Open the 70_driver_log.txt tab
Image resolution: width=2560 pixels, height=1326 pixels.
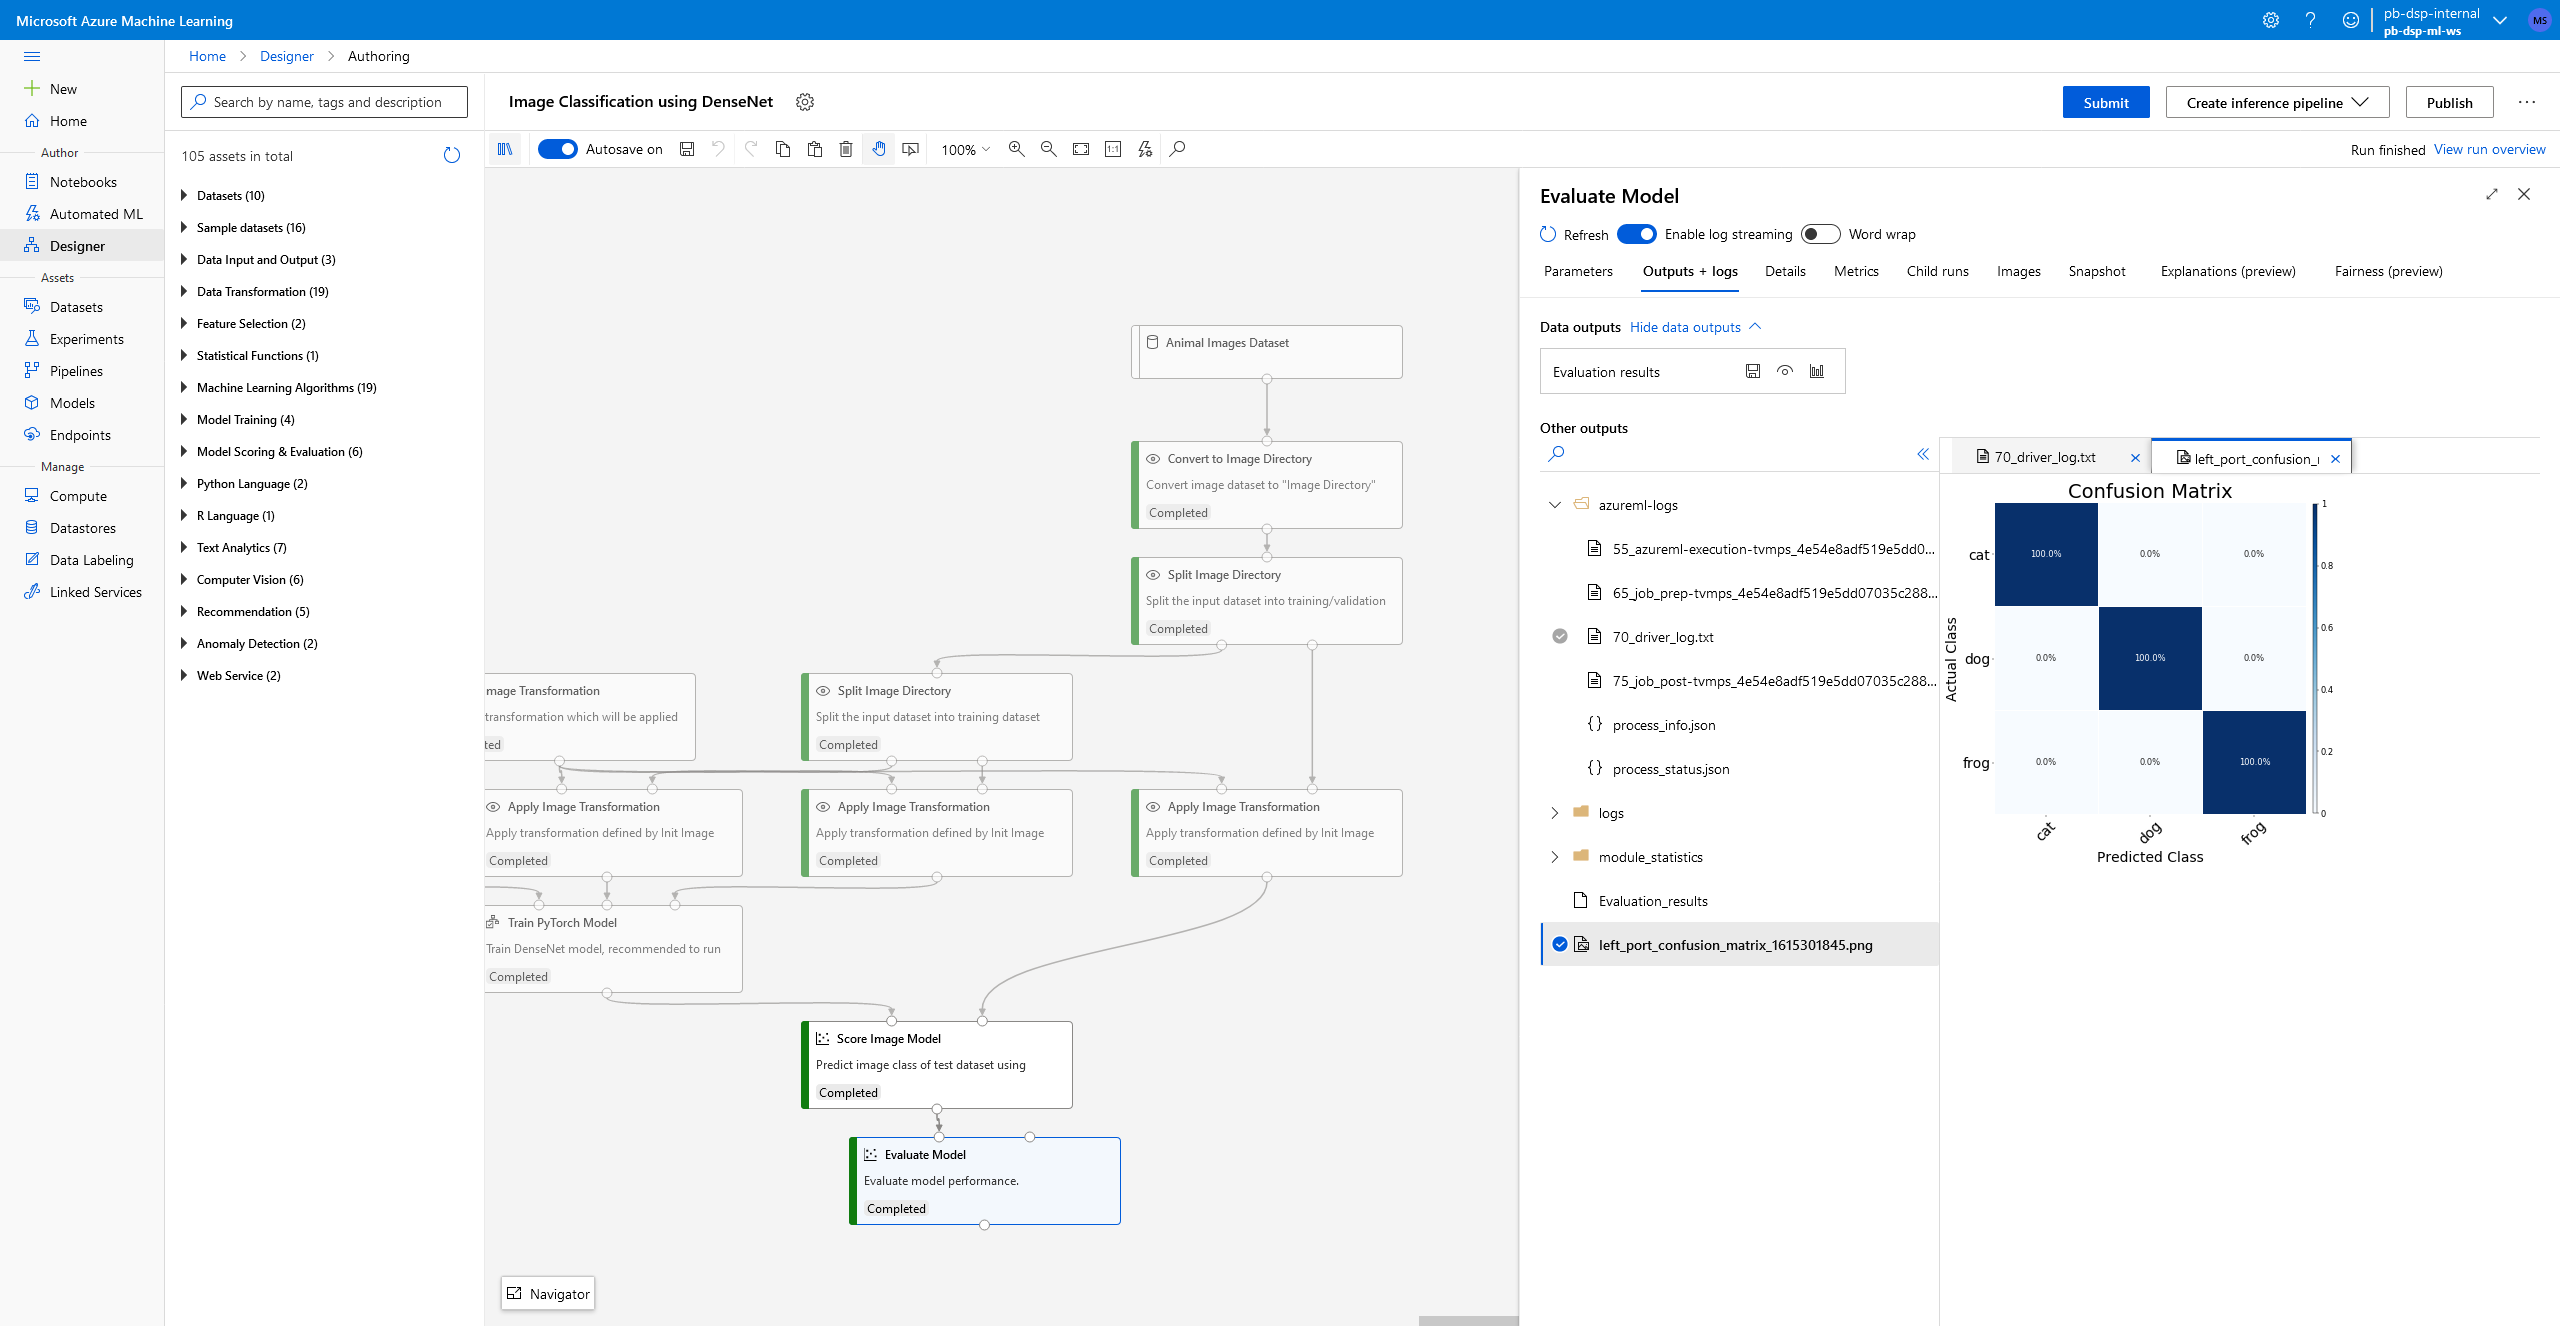2045,456
